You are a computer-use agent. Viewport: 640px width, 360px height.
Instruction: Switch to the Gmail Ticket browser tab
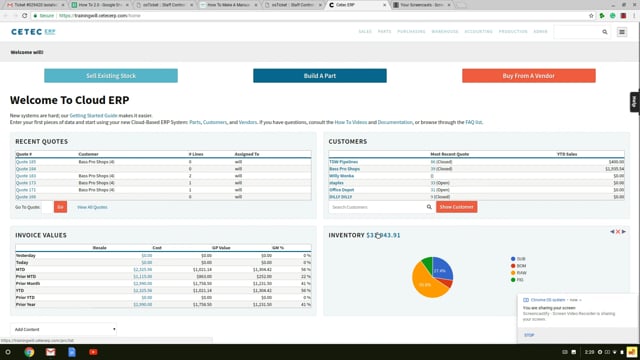[x=35, y=5]
